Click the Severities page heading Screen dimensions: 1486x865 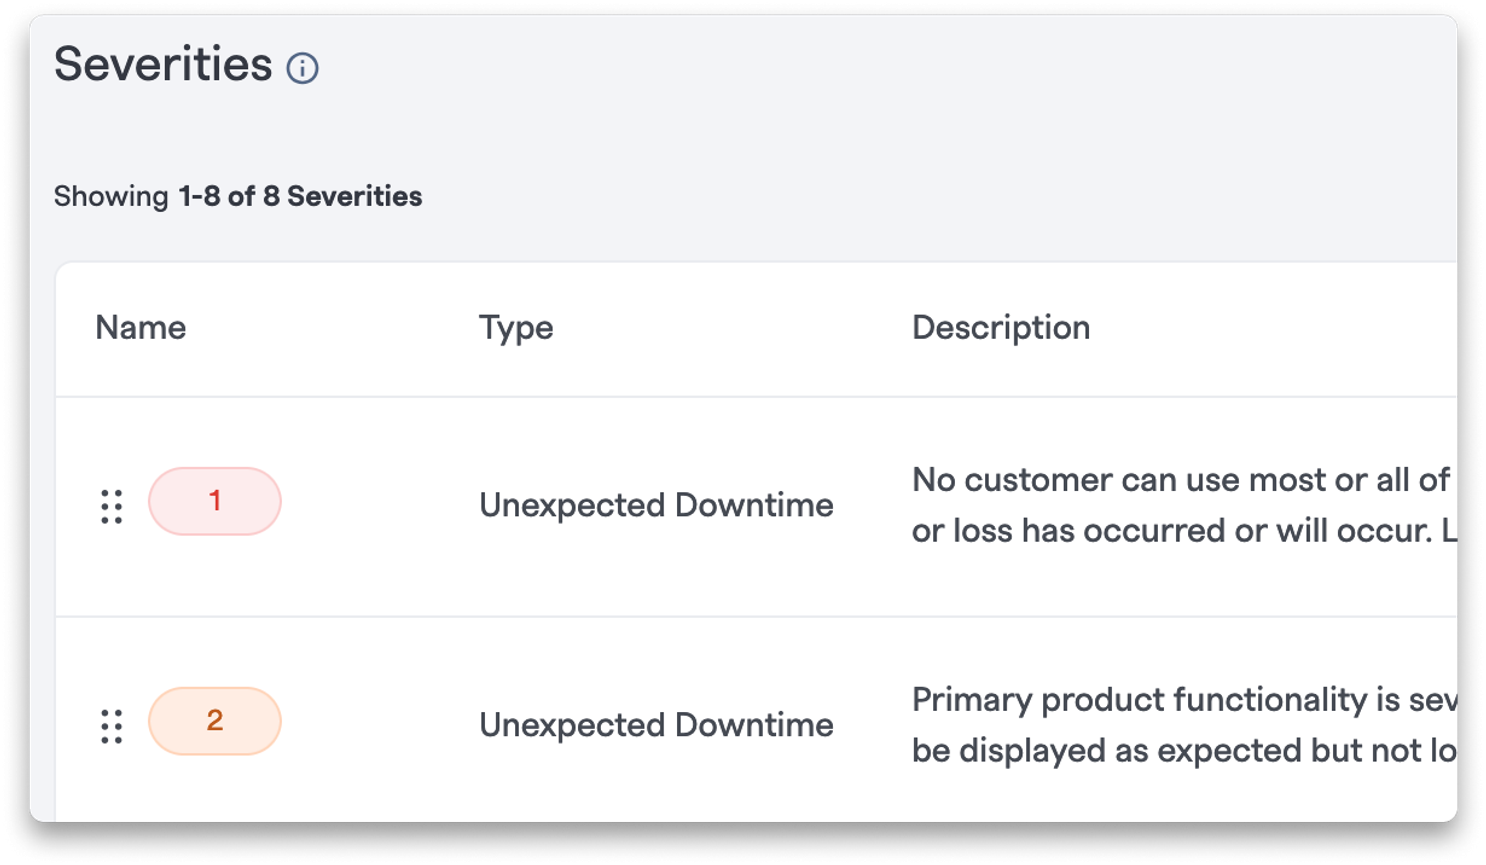click(x=163, y=65)
